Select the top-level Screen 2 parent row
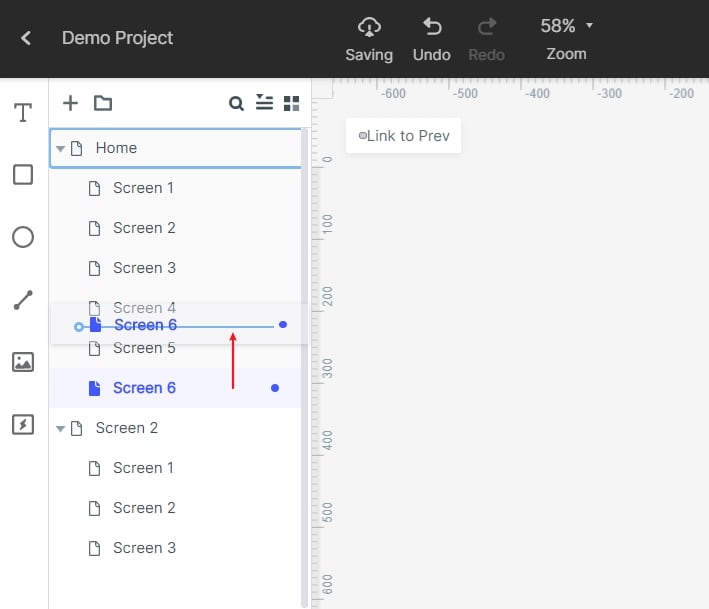709x609 pixels. pos(175,428)
